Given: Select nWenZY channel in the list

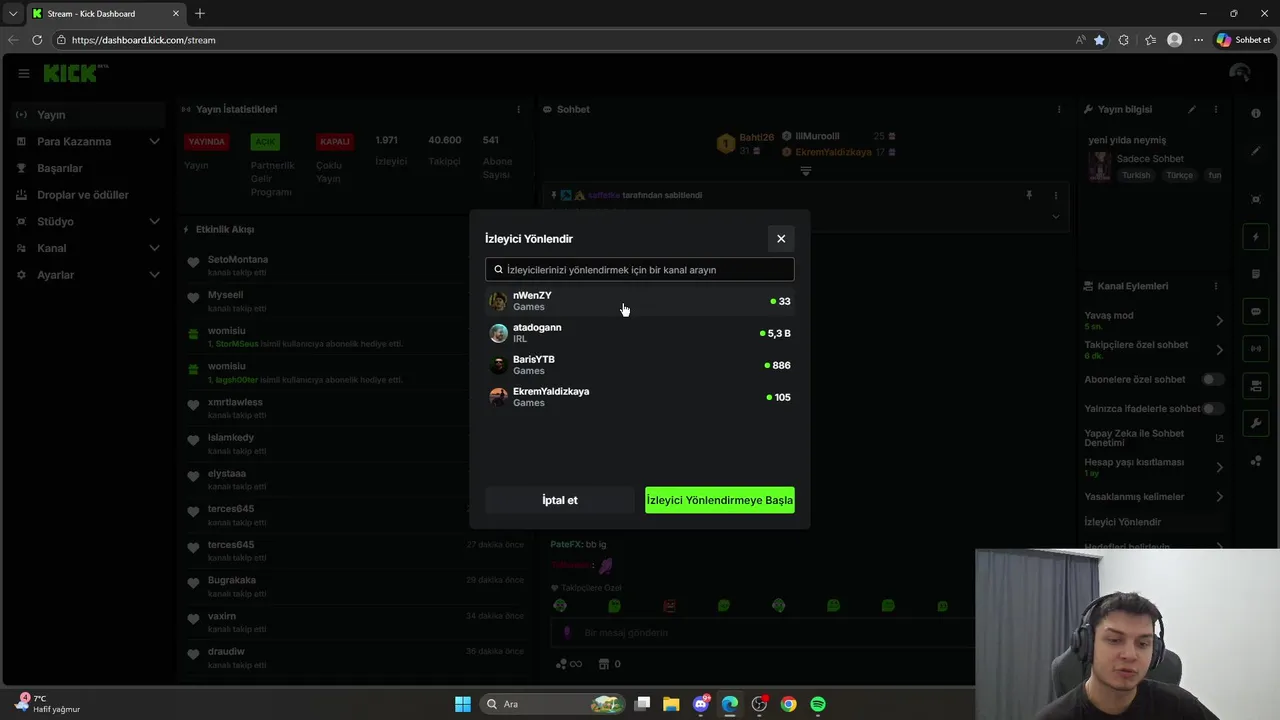Looking at the screenshot, I should (640, 301).
